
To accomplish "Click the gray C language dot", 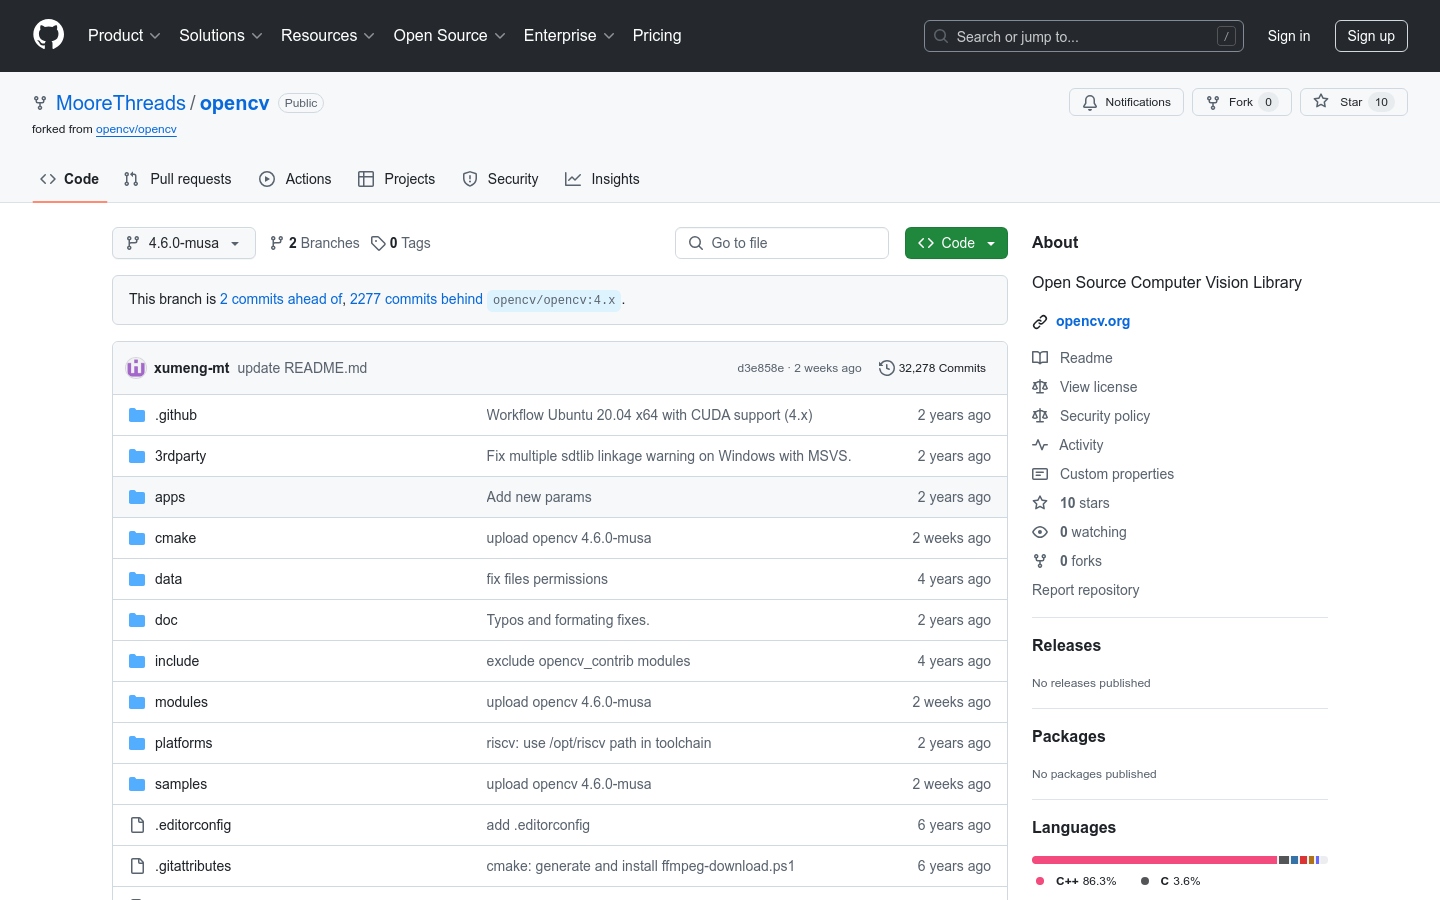I will (1144, 881).
